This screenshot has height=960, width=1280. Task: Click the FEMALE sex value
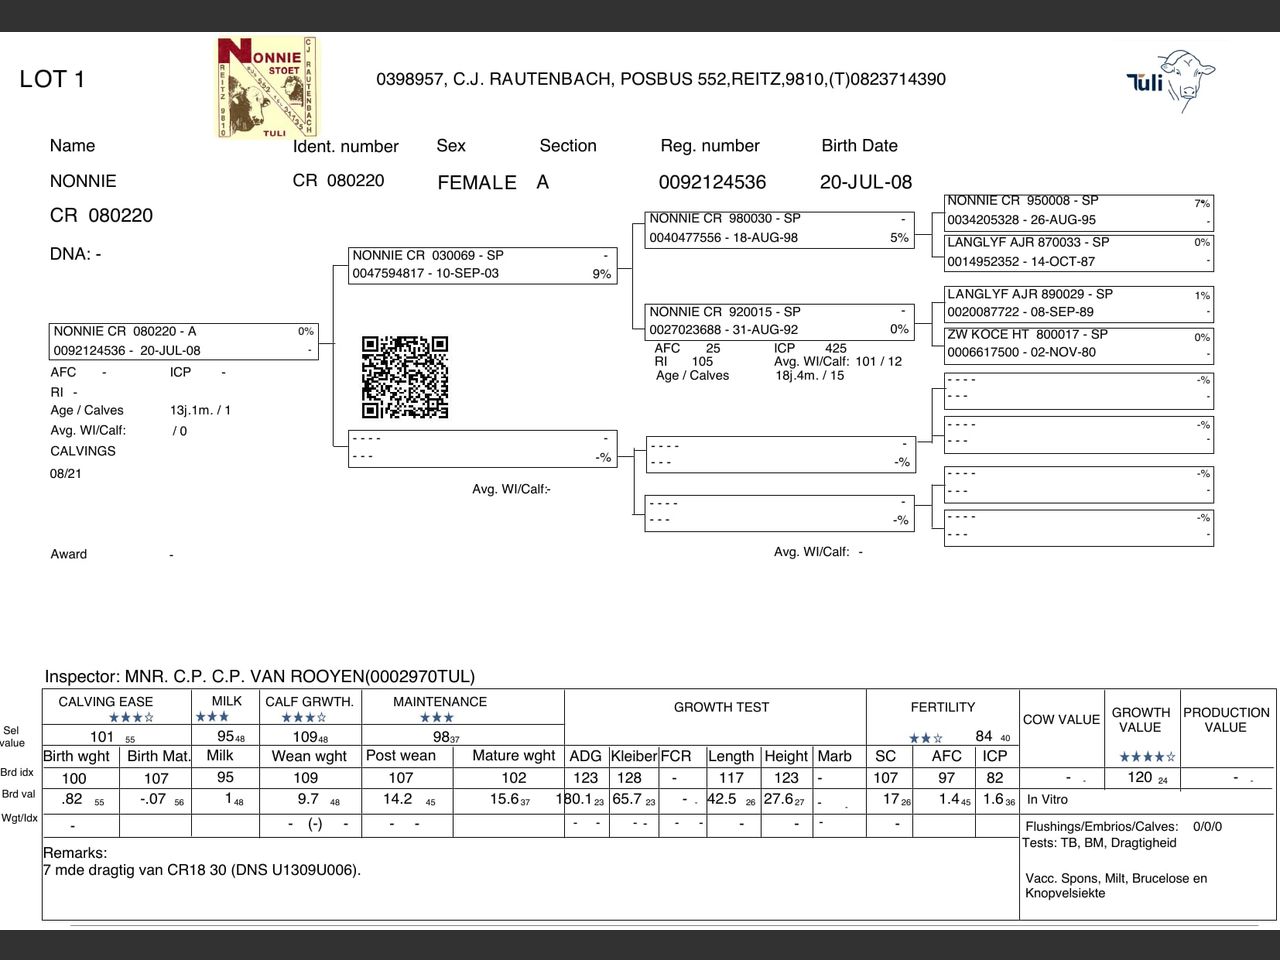tap(477, 182)
